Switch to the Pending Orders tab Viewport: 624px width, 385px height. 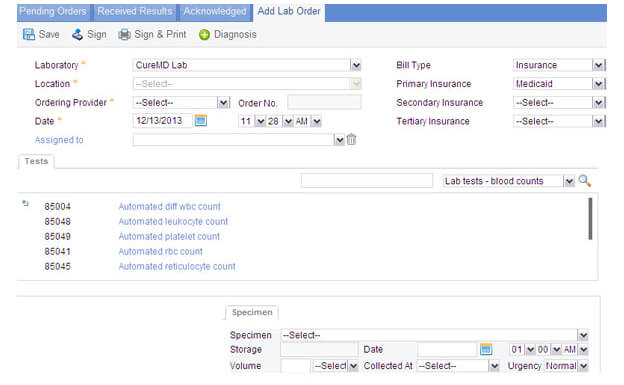(x=53, y=11)
